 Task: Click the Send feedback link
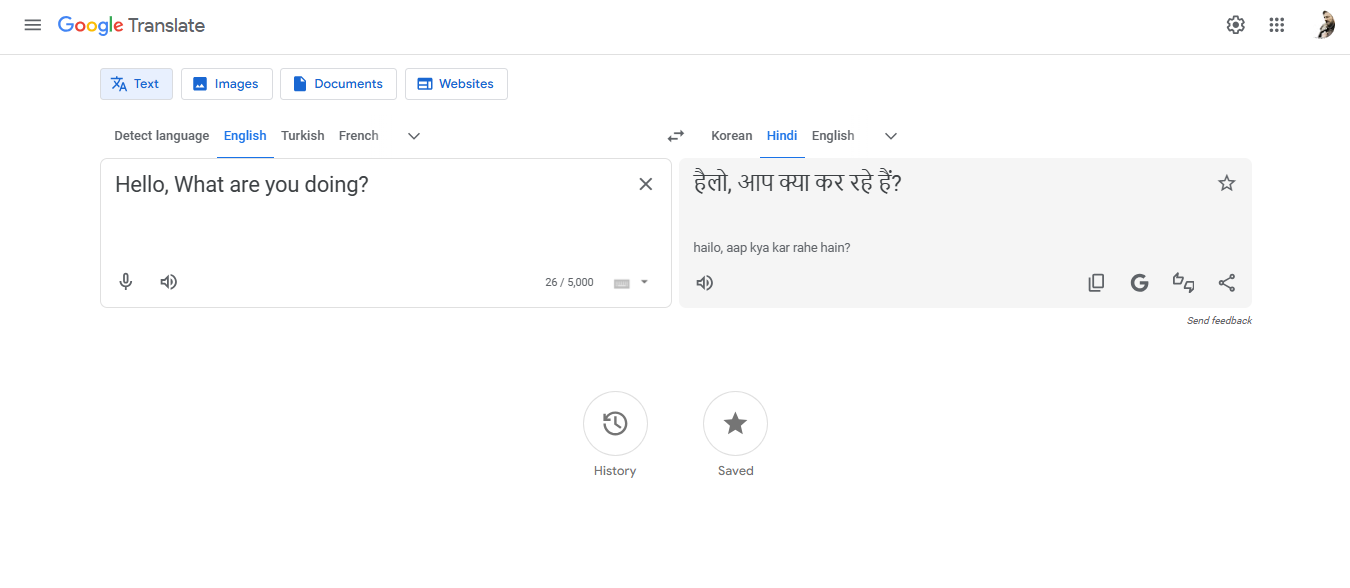tap(1219, 321)
